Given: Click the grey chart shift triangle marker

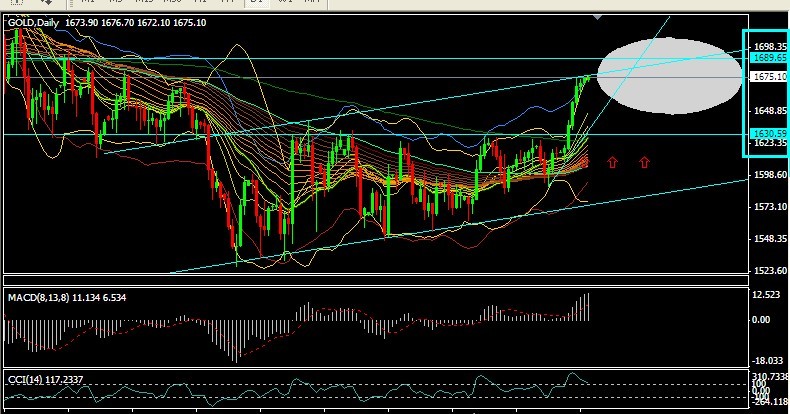Looking at the screenshot, I should (597, 18).
